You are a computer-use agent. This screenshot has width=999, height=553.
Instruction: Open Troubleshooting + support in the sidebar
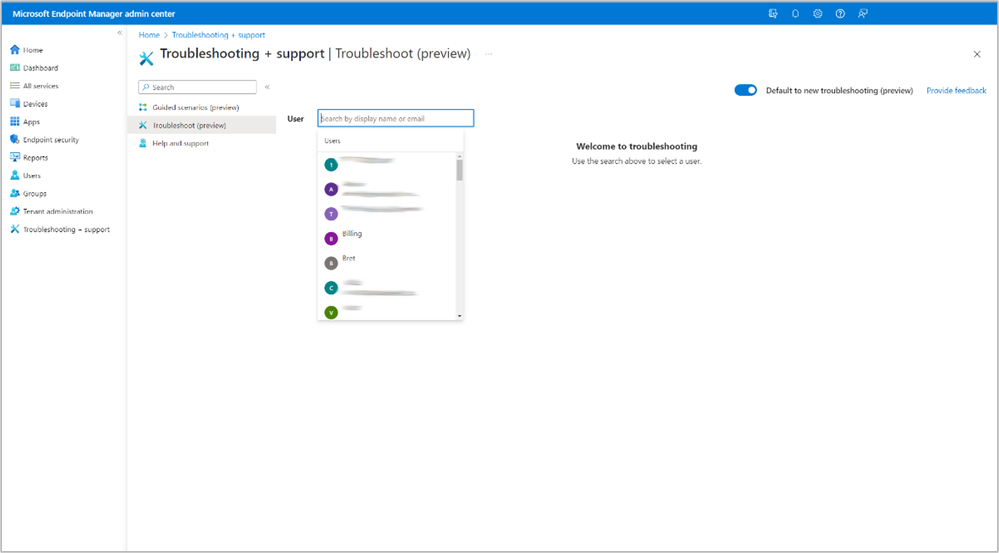(x=60, y=229)
